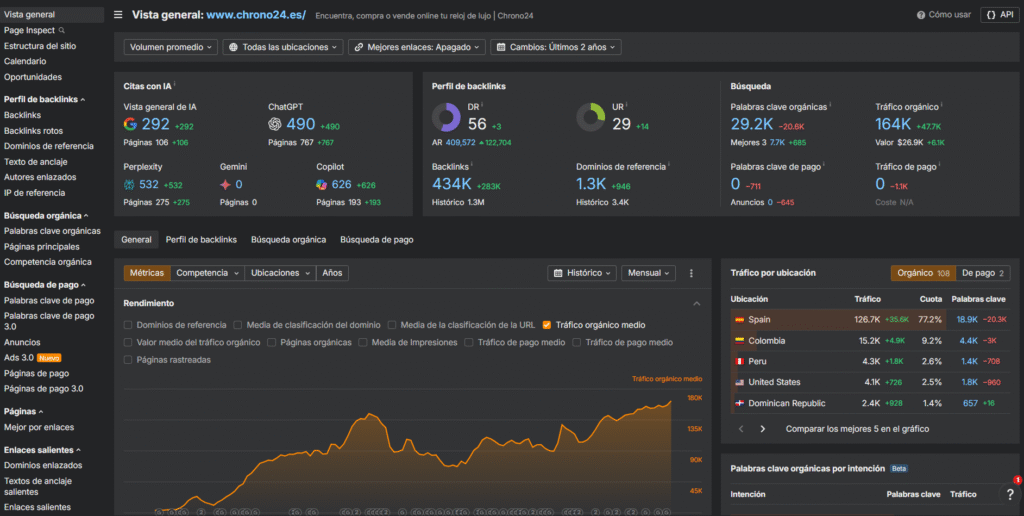Click the next arrow in Tráfico por ubicación
The height and width of the screenshot is (516, 1024).
click(763, 429)
